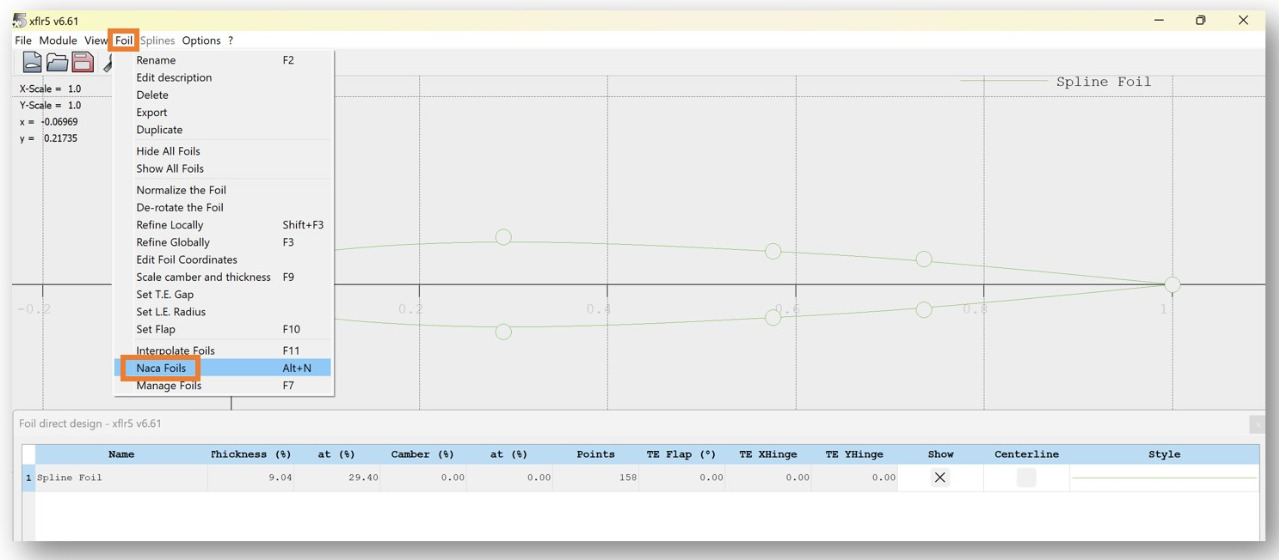Click the spline trailing edge control point at x=1
The width and height of the screenshot is (1280, 560).
point(1172,285)
